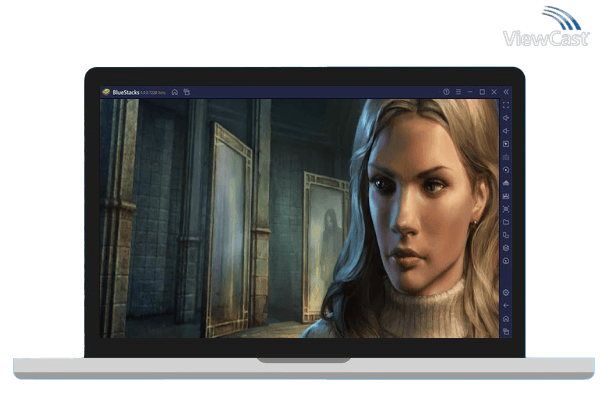Screen dimensions: 602x414
Task: Toggle fullscreen mode in BlueStacks sidebar
Action: click(506, 105)
